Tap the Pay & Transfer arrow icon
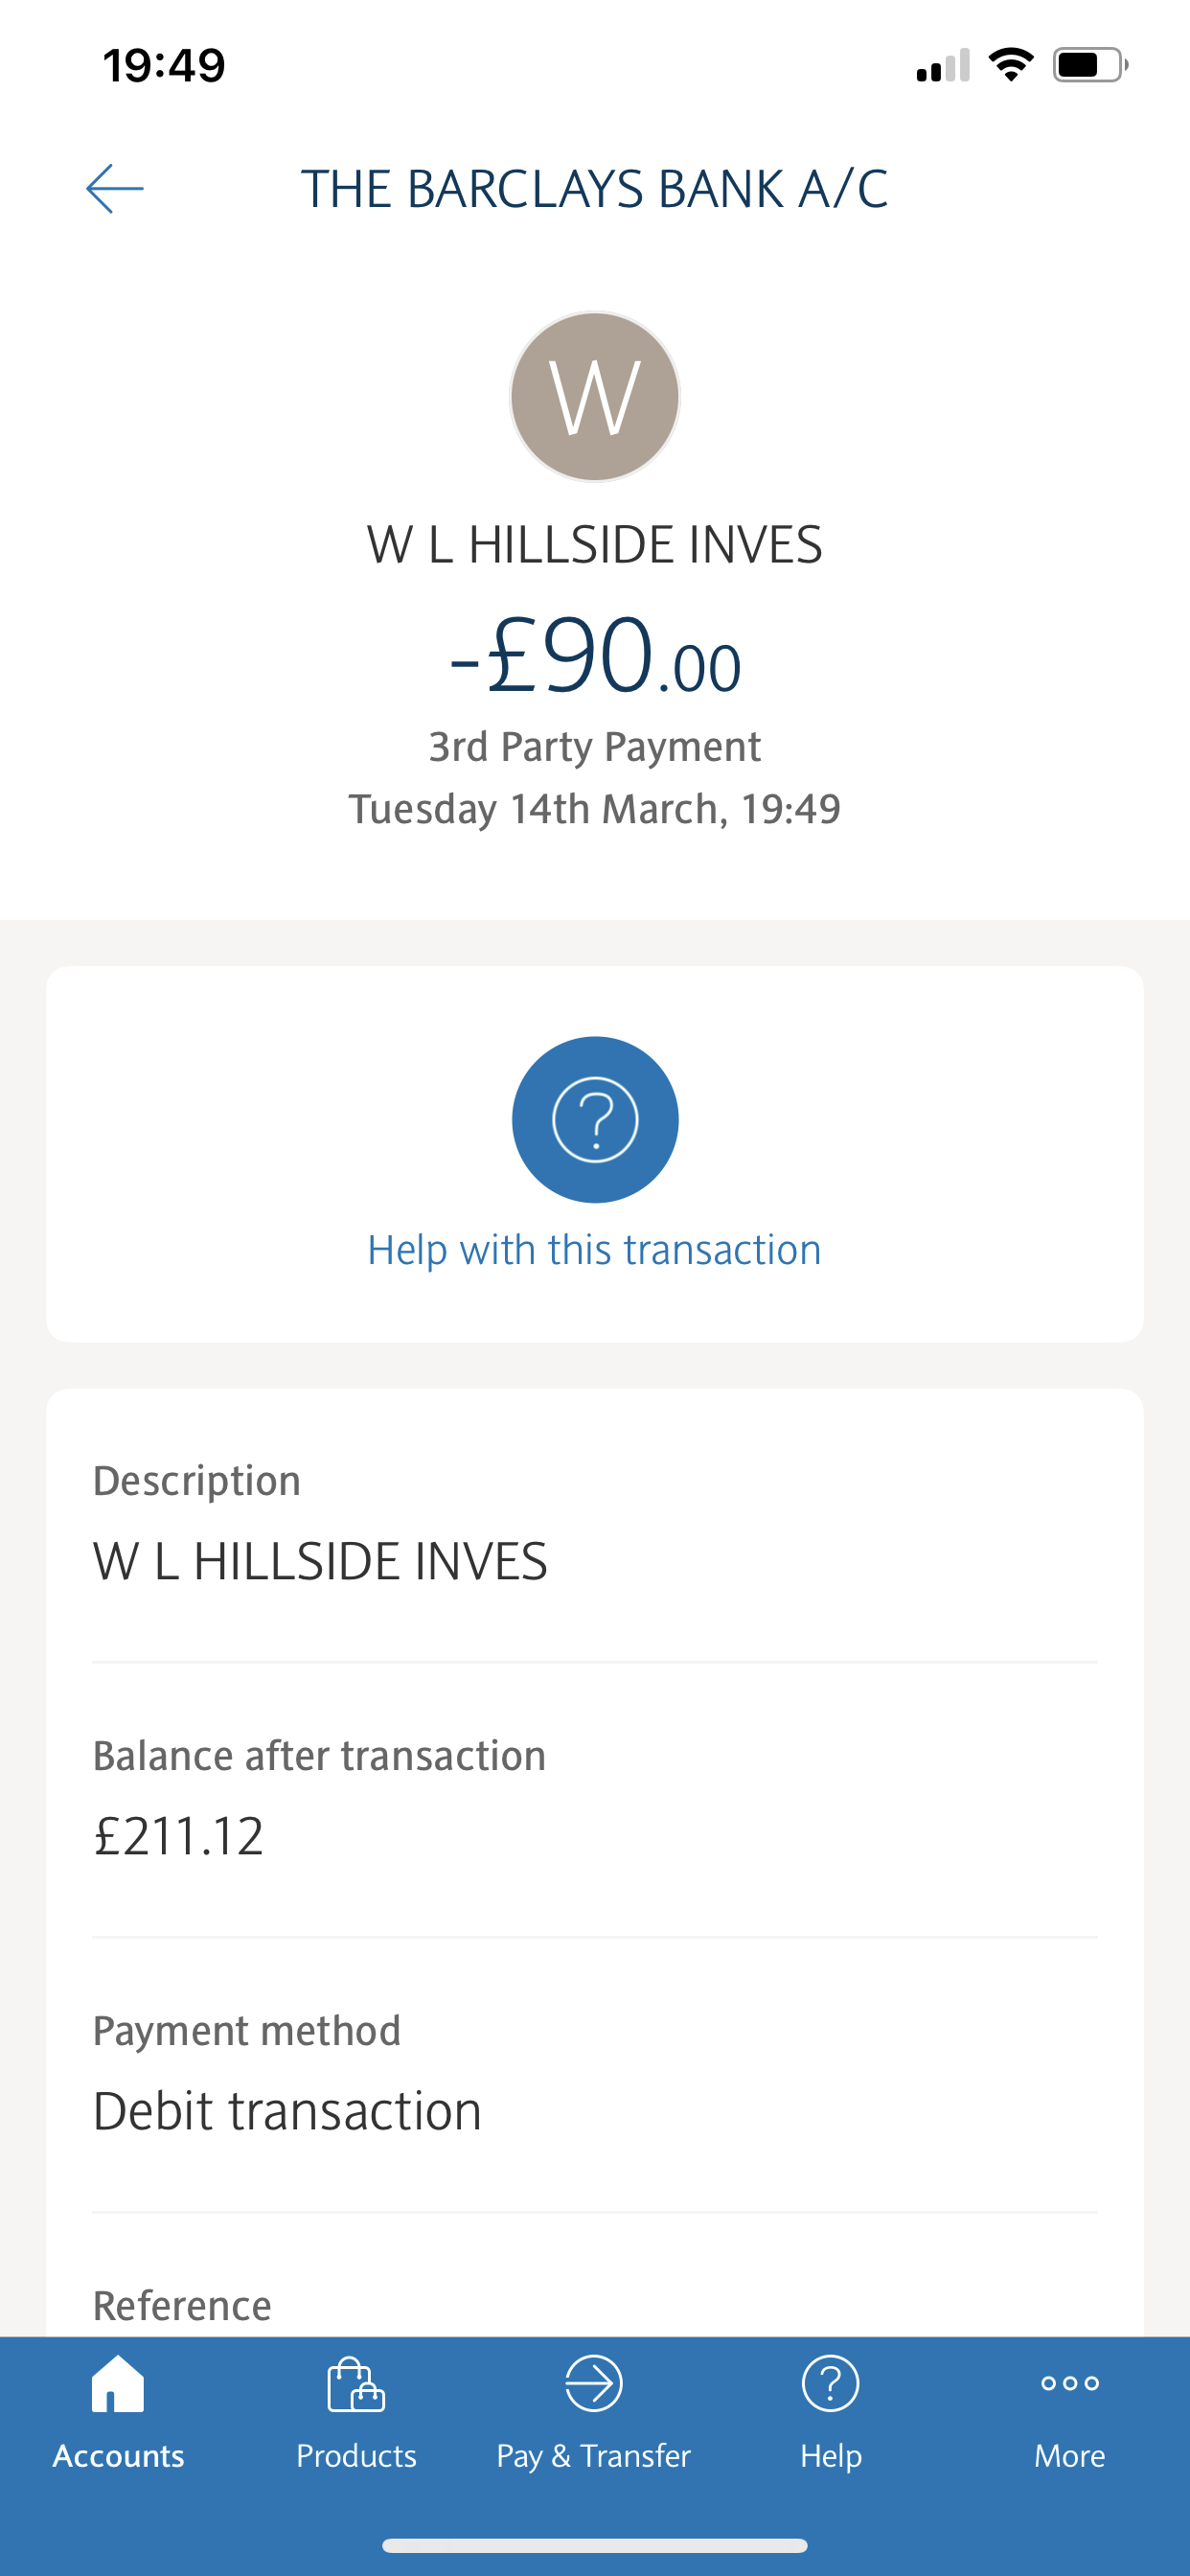1190x2576 pixels. [x=594, y=2384]
